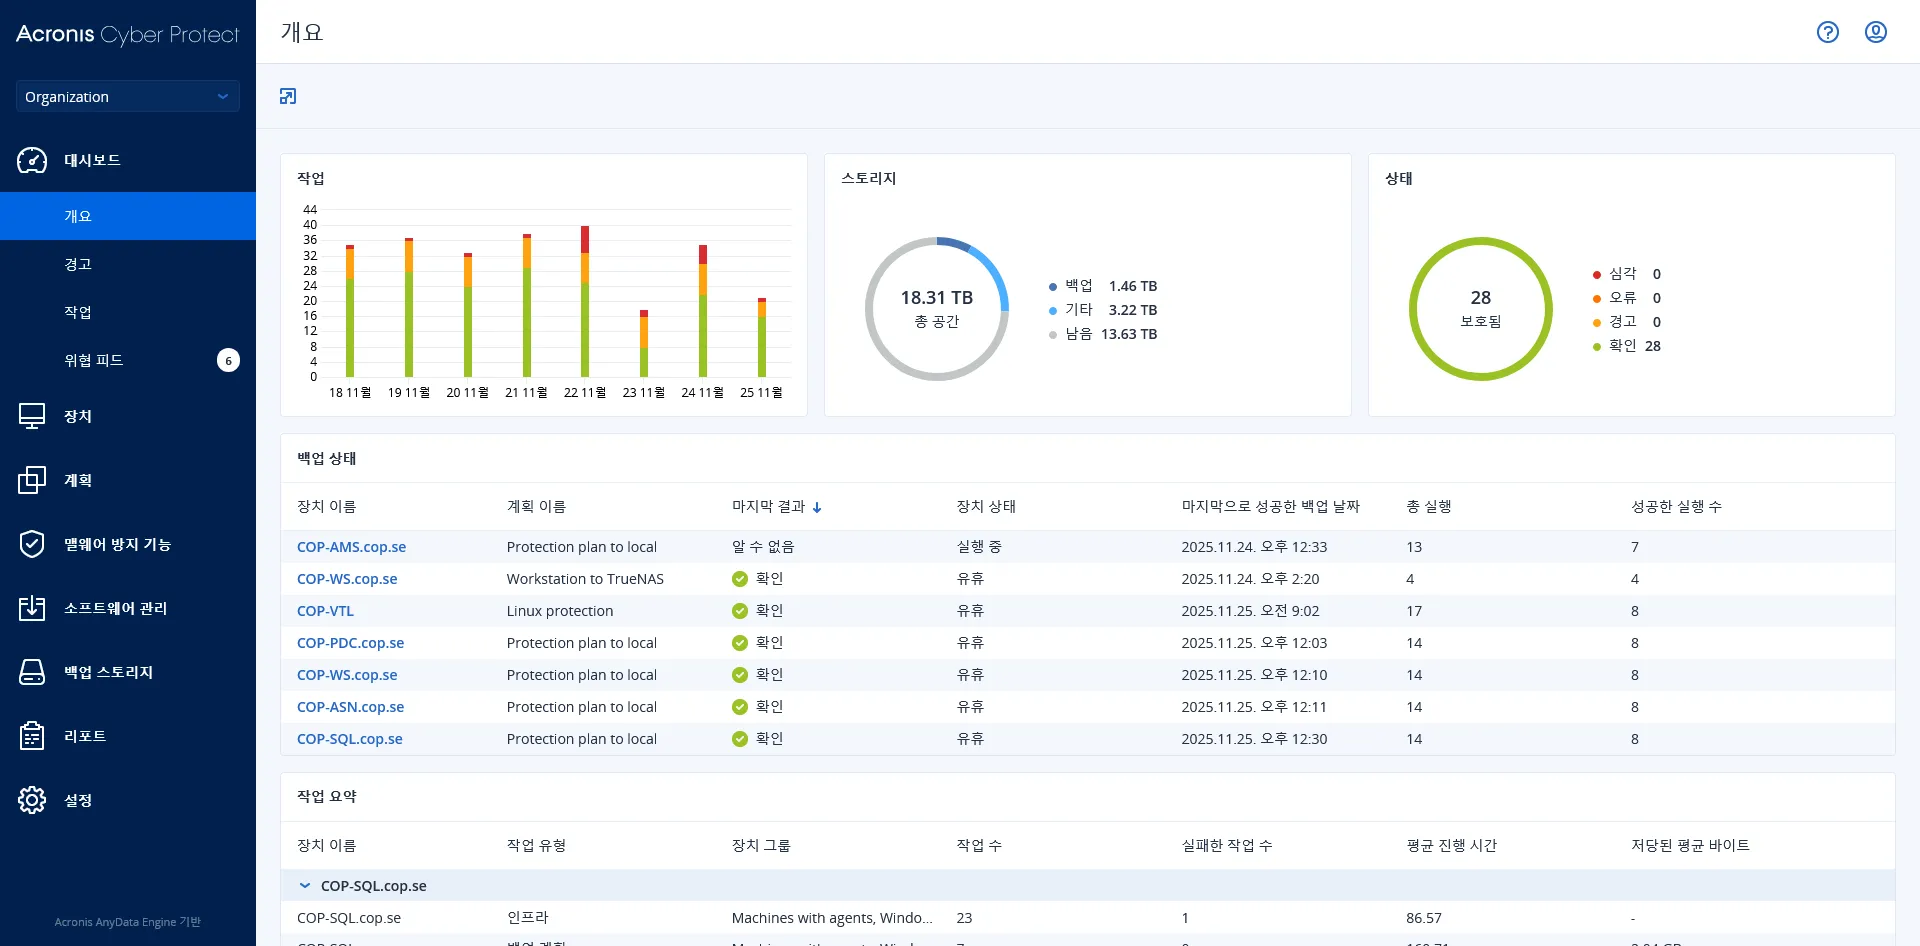Open 소프트웨어 관리 download icon
Image resolution: width=1920 pixels, height=946 pixels.
click(32, 608)
